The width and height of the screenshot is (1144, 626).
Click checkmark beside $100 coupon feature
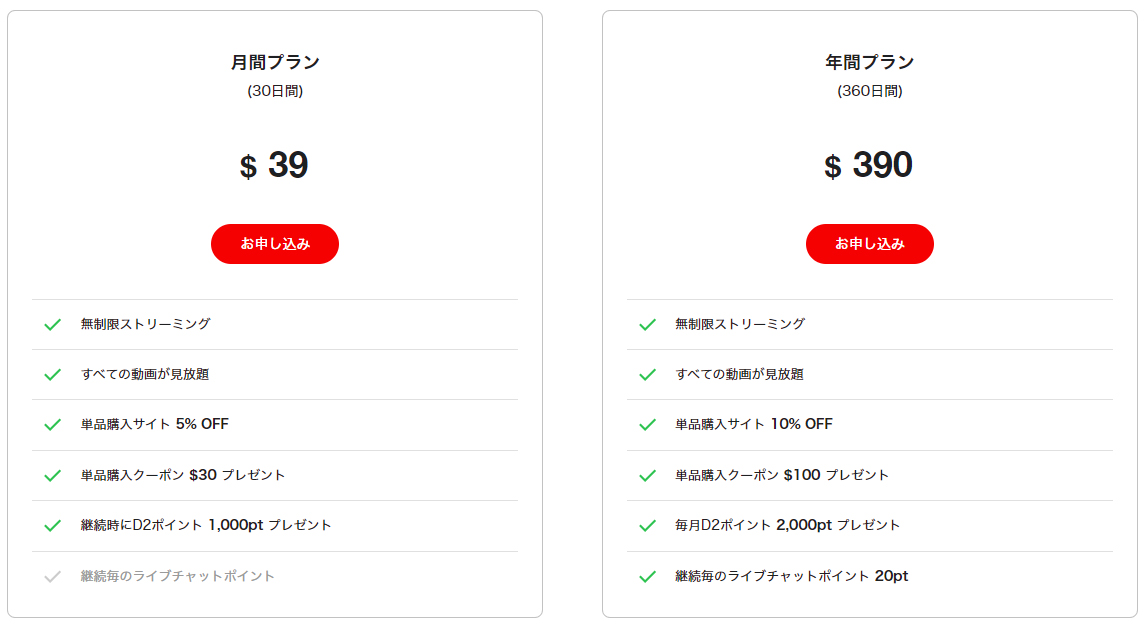click(x=647, y=476)
